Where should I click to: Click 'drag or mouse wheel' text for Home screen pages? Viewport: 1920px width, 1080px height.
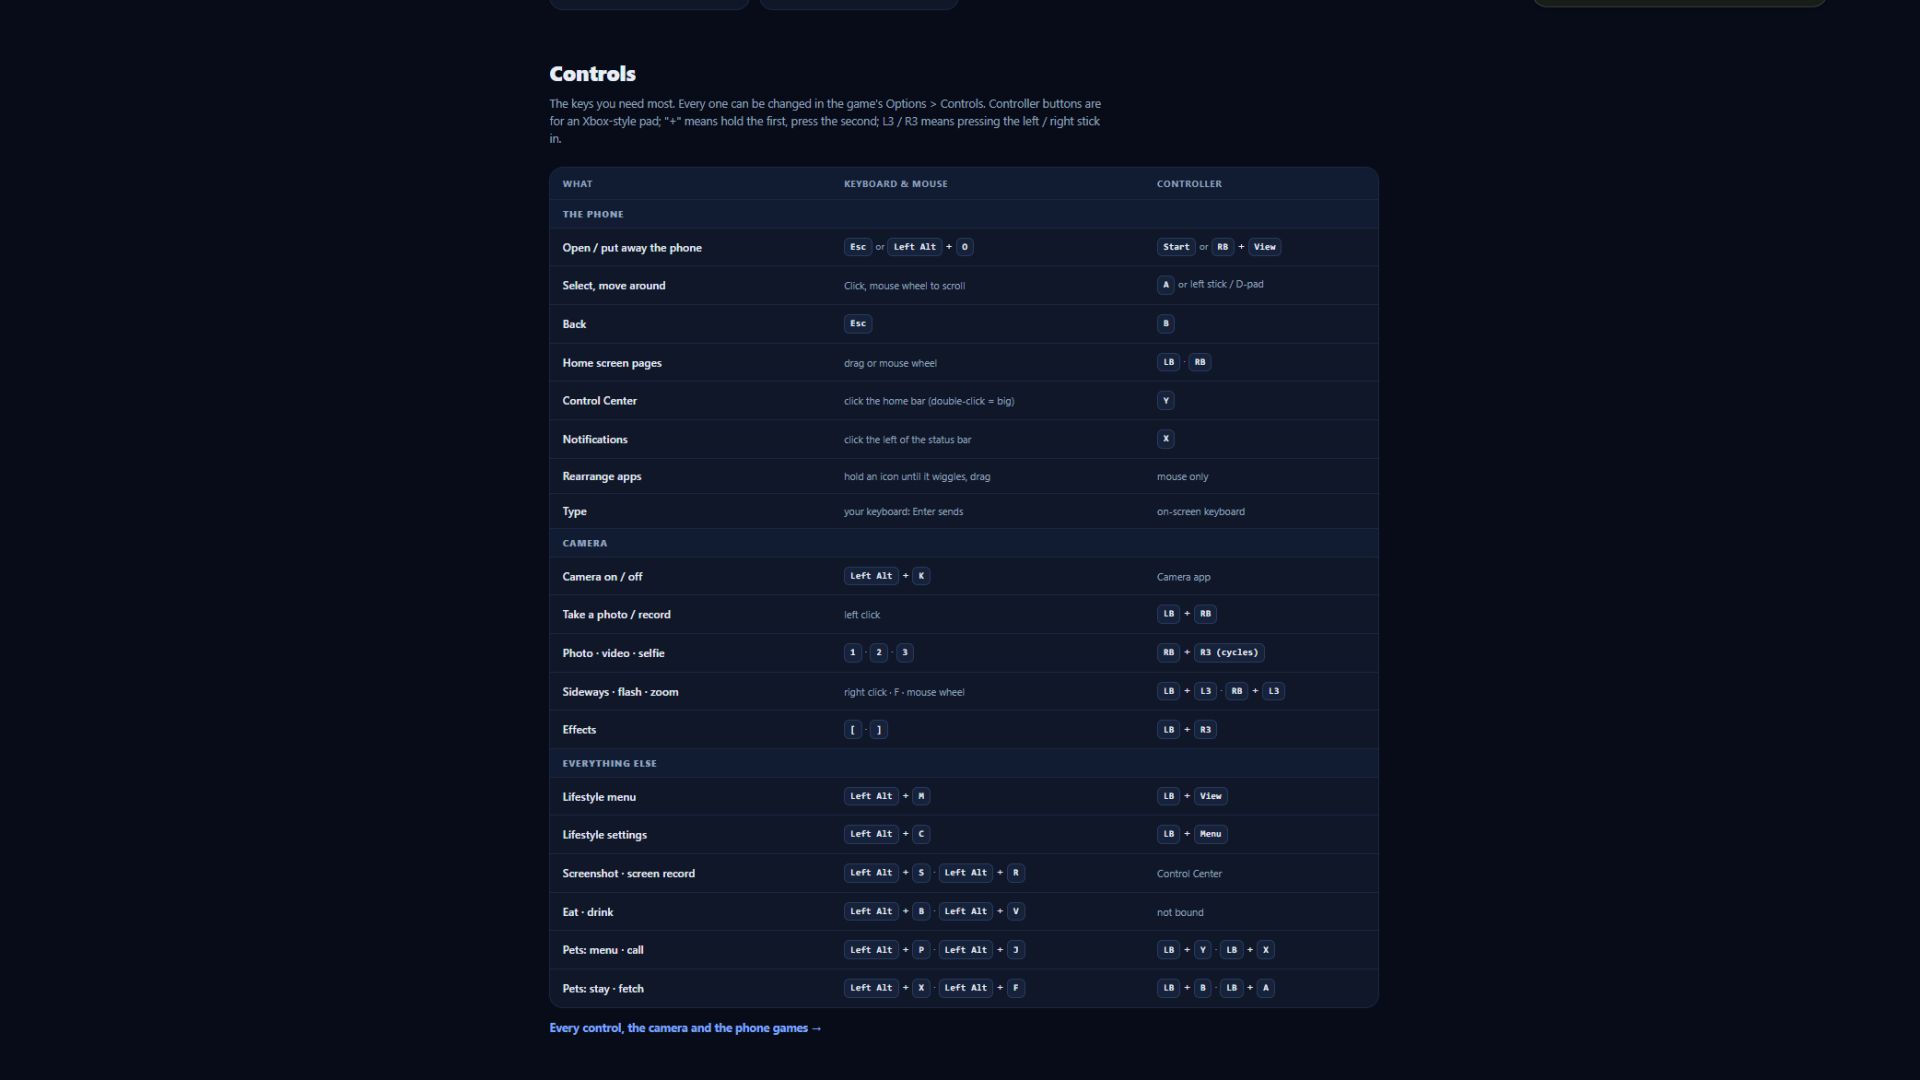(x=890, y=364)
